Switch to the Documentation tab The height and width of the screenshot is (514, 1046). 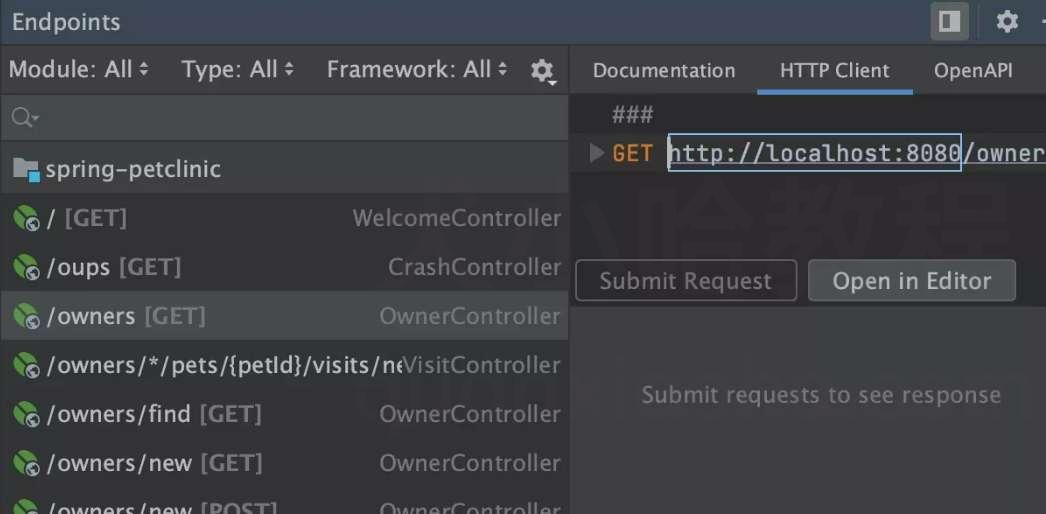coord(664,71)
